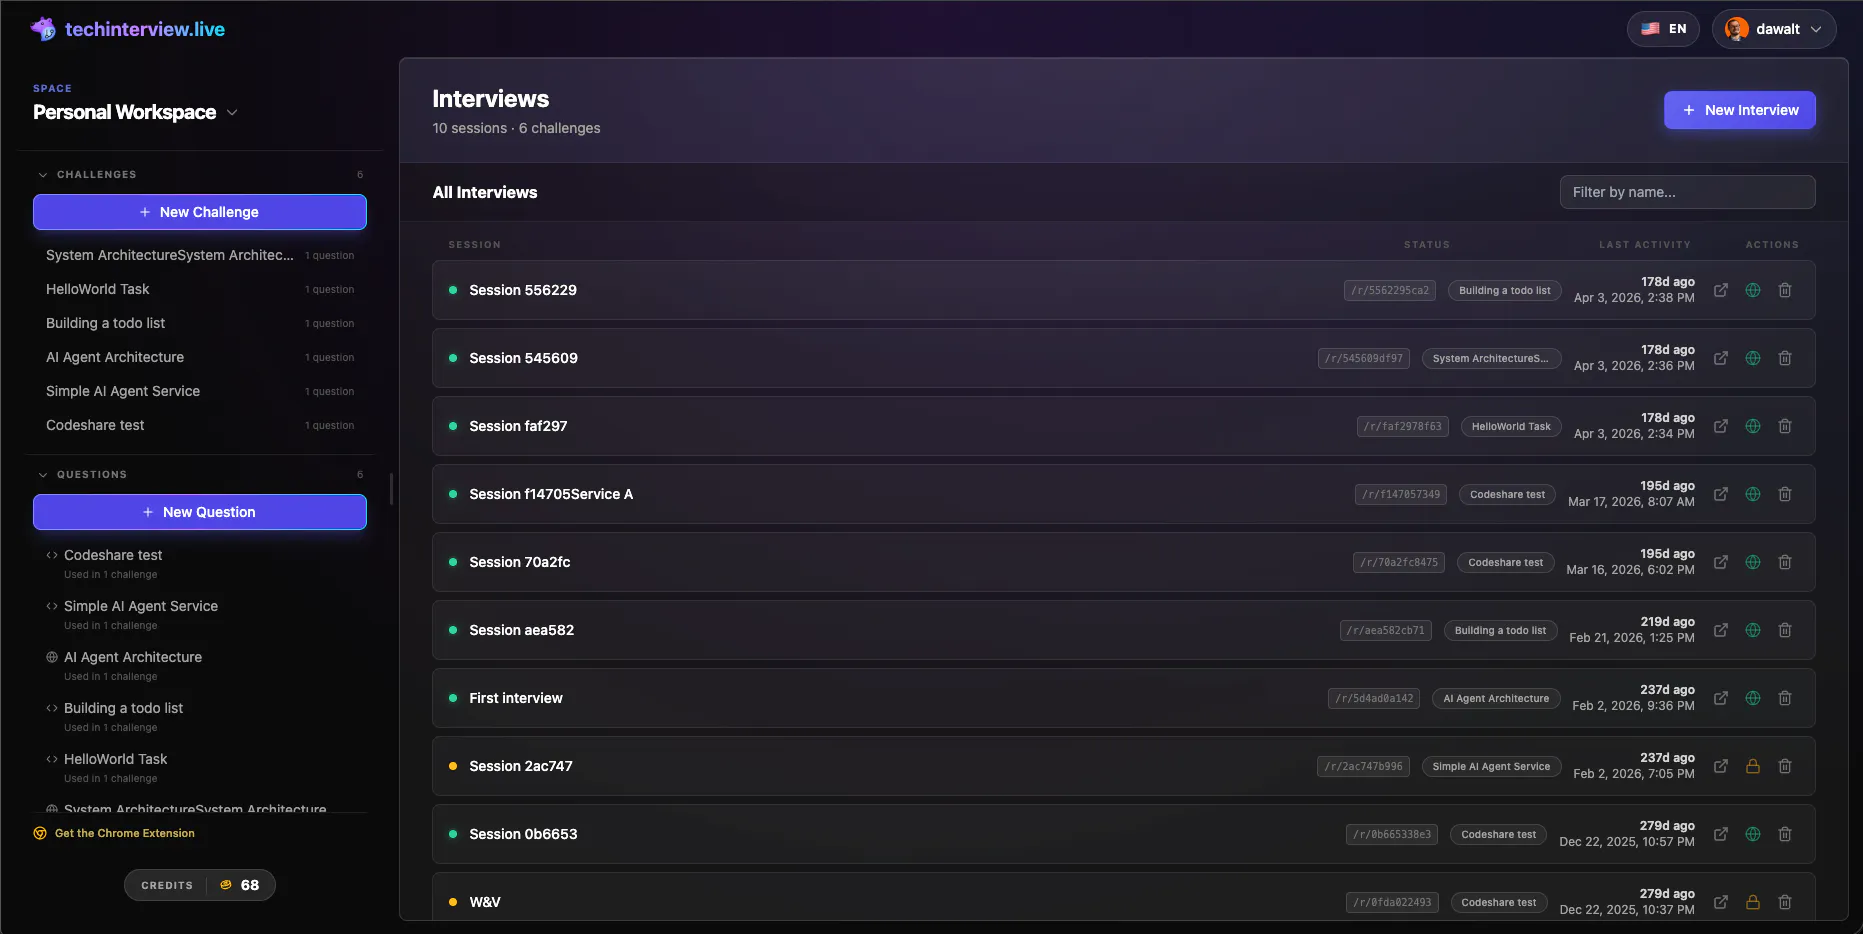This screenshot has height=934, width=1863.
Task: Open Session 556229 in new tab icon
Action: coord(1721,290)
